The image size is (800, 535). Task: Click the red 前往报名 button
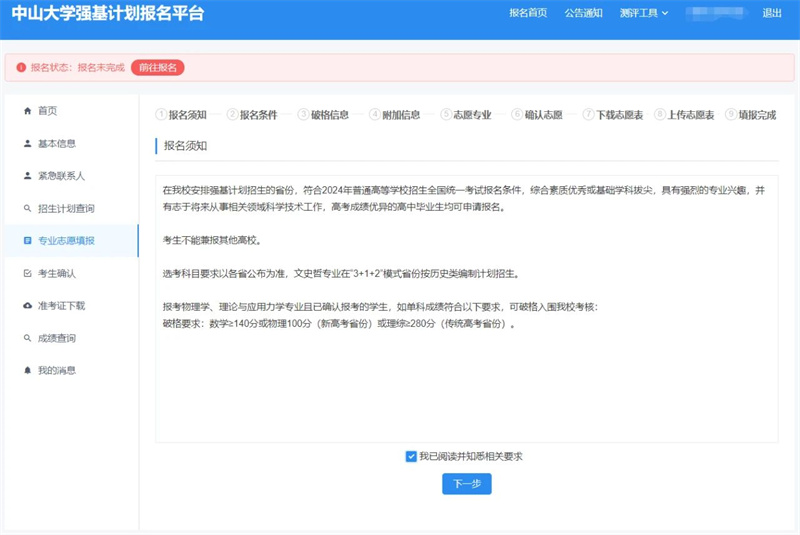coord(158,67)
